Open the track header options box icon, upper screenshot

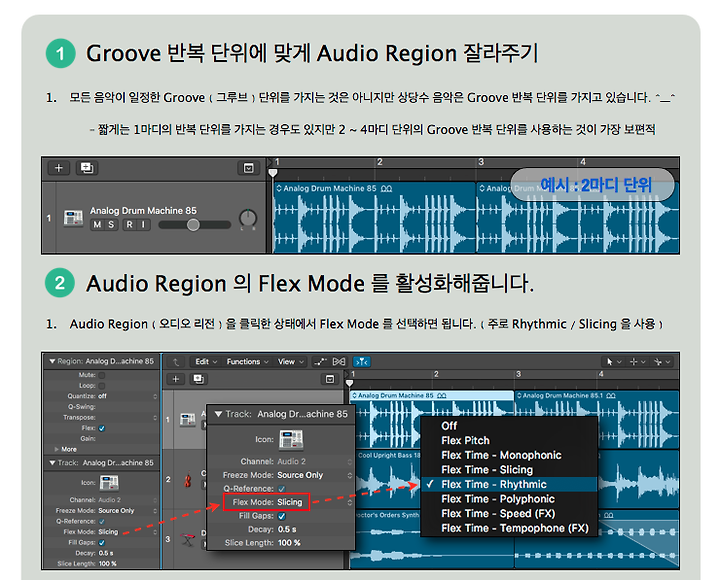248,169
